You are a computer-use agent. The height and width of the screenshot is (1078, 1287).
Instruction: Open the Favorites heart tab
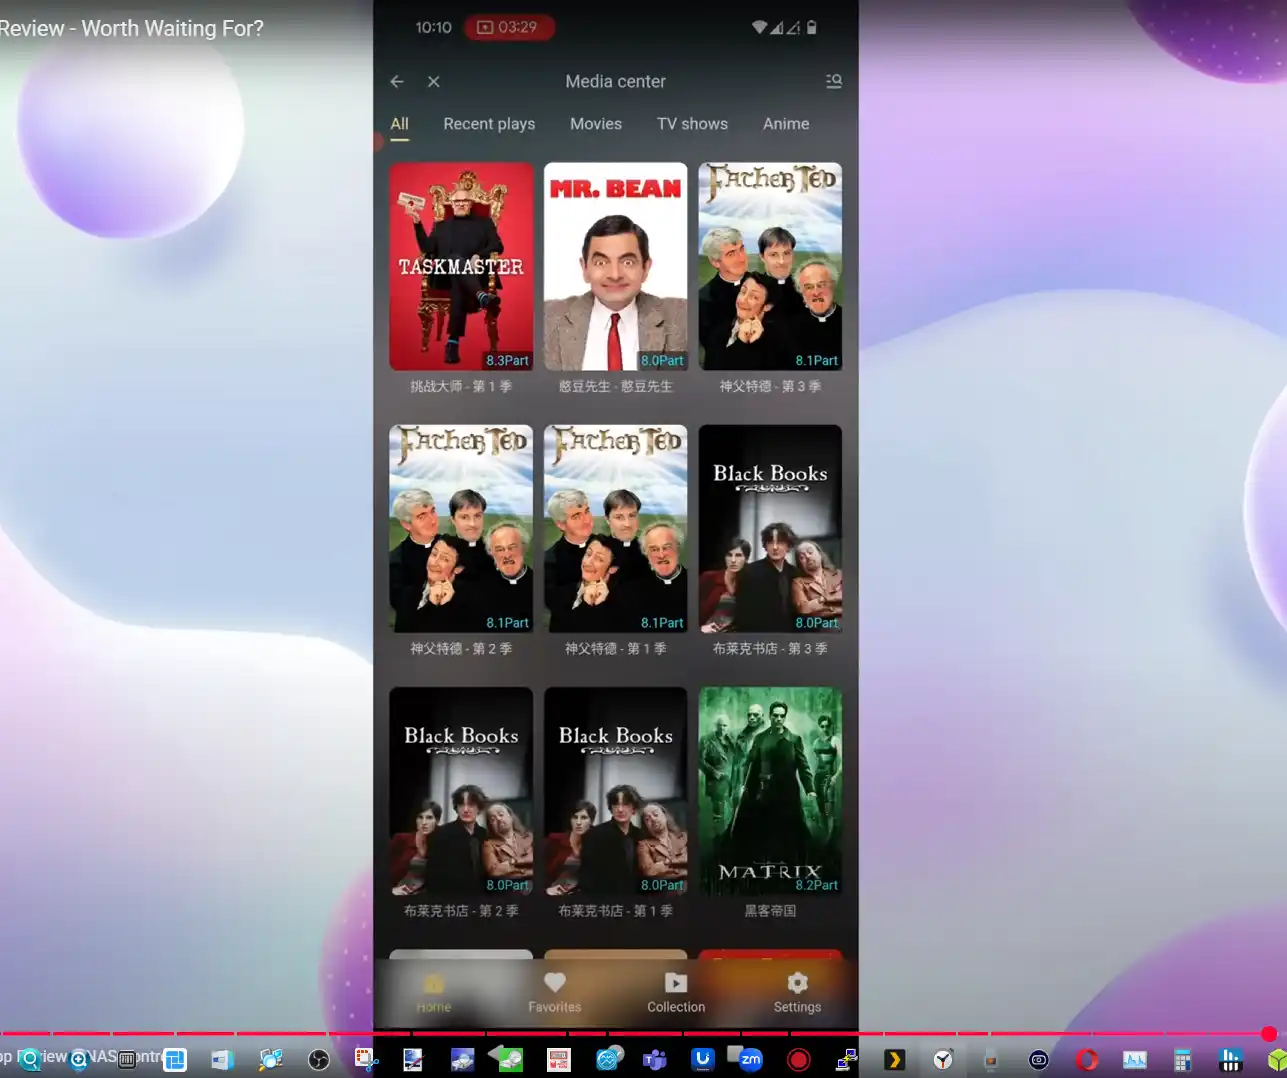[555, 993]
